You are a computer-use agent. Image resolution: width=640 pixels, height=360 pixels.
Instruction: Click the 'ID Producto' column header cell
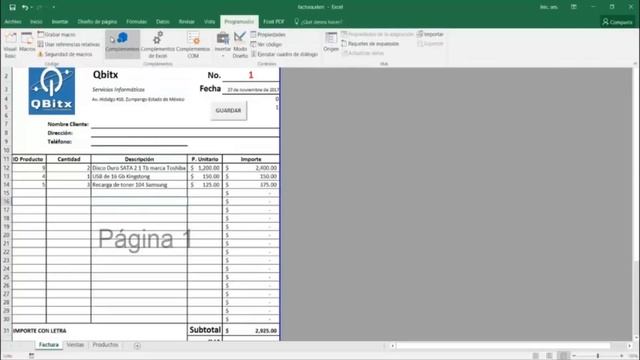coord(29,159)
